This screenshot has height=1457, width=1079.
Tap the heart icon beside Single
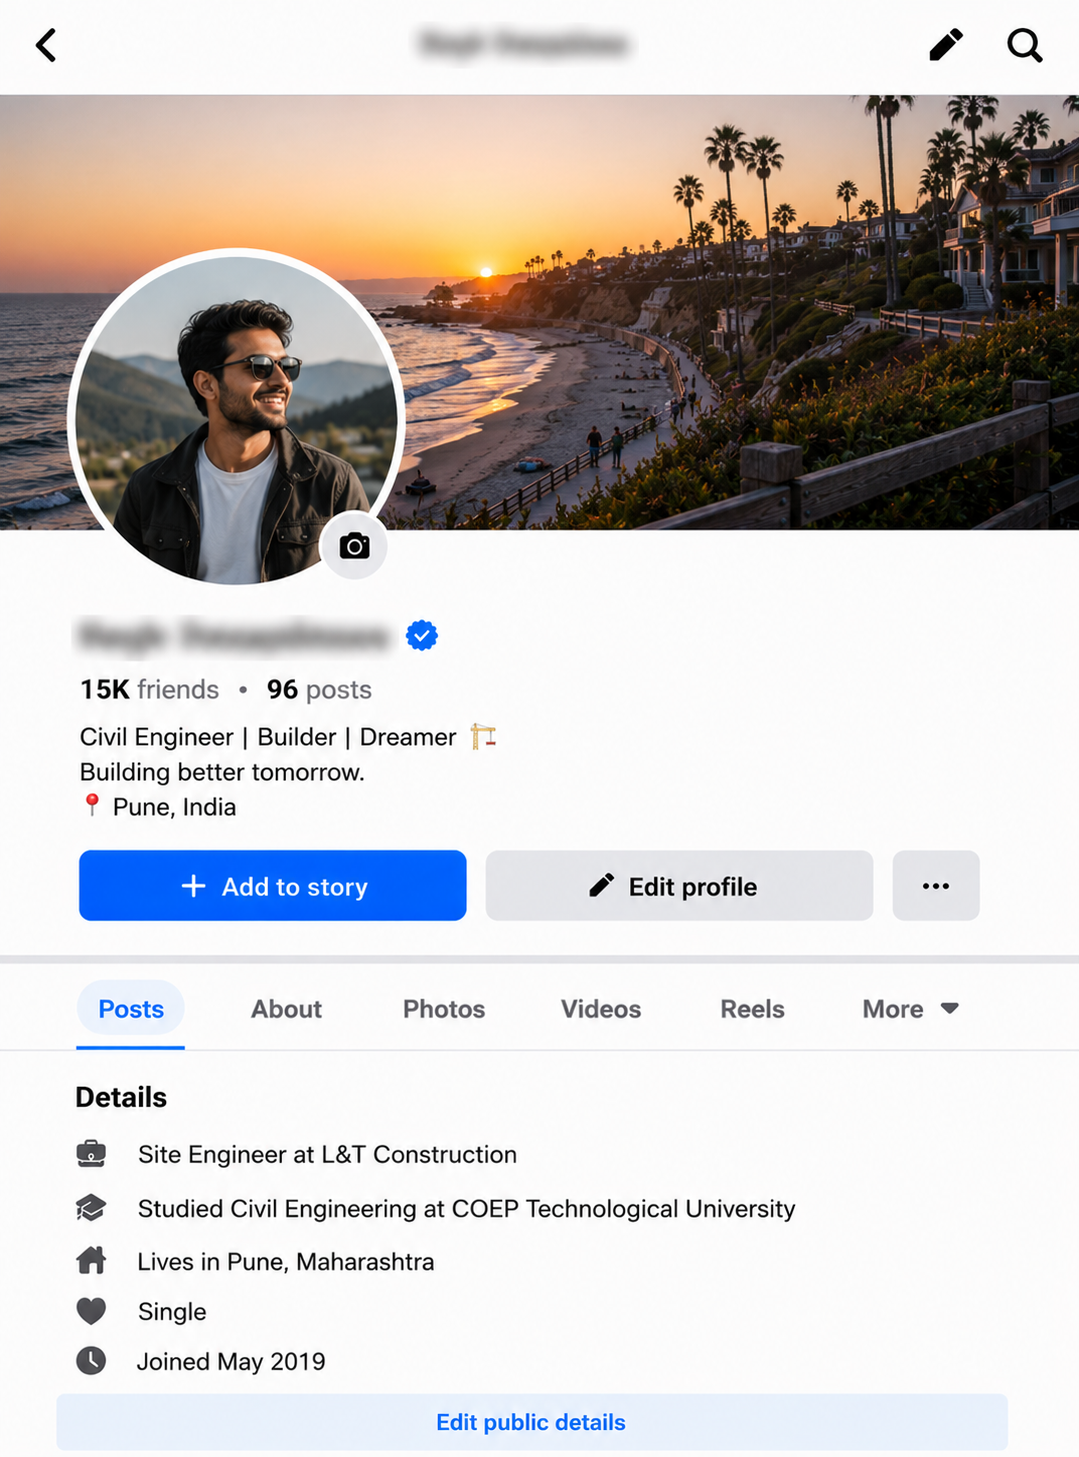(91, 1311)
